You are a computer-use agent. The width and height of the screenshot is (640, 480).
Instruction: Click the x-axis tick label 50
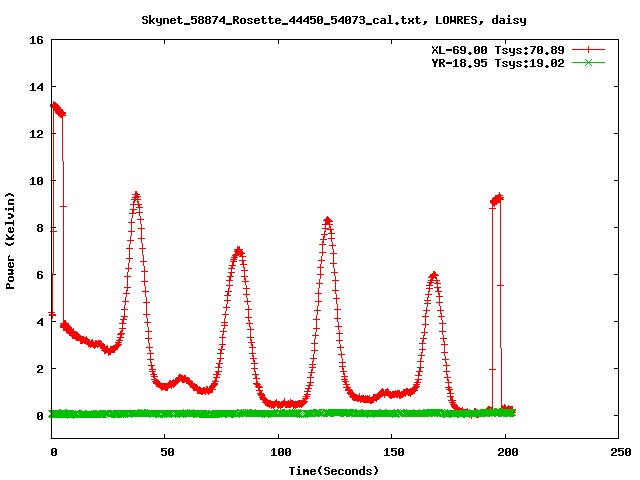tap(167, 452)
